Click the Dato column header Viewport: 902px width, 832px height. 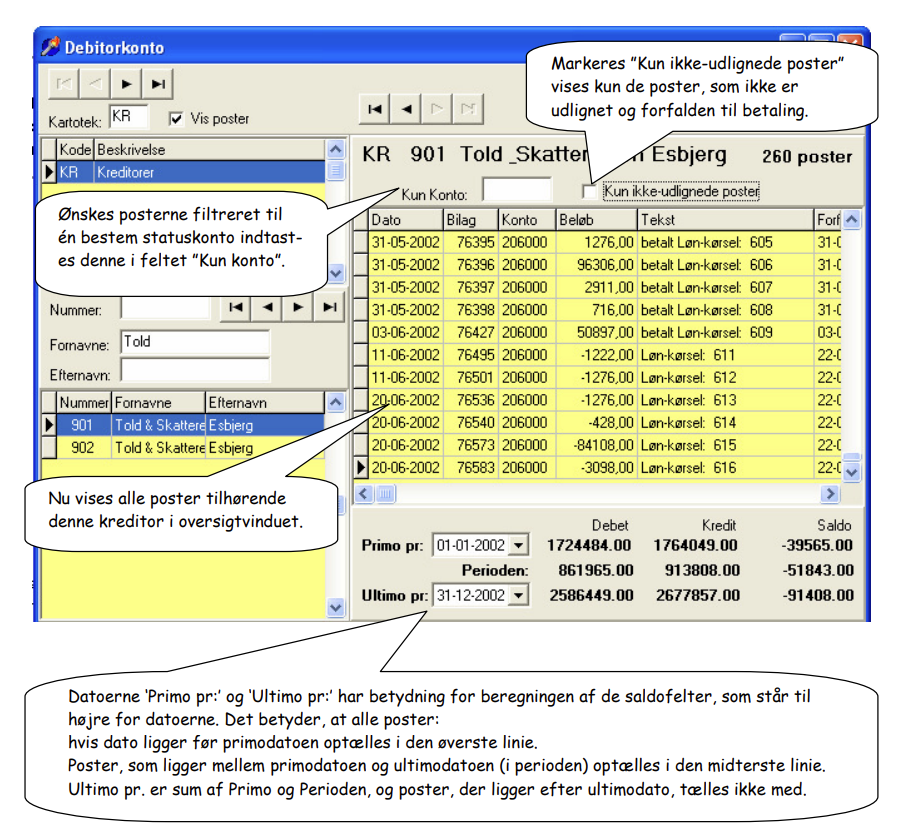click(406, 220)
